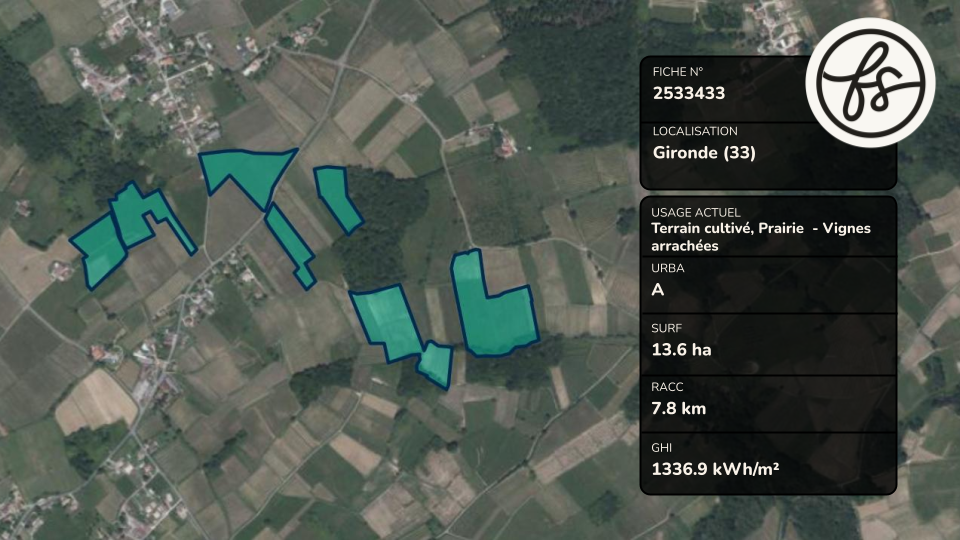The height and width of the screenshot is (540, 960).
Task: Select the arrow-shaped teal parcel
Action: [x=246, y=174]
